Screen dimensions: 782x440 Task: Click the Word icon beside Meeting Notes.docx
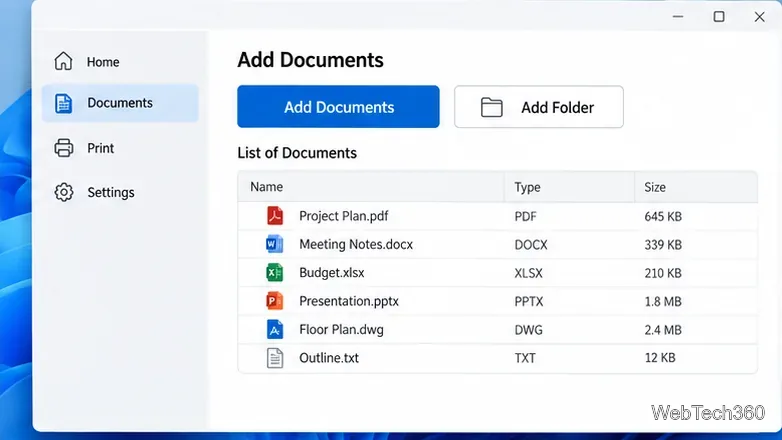point(274,244)
